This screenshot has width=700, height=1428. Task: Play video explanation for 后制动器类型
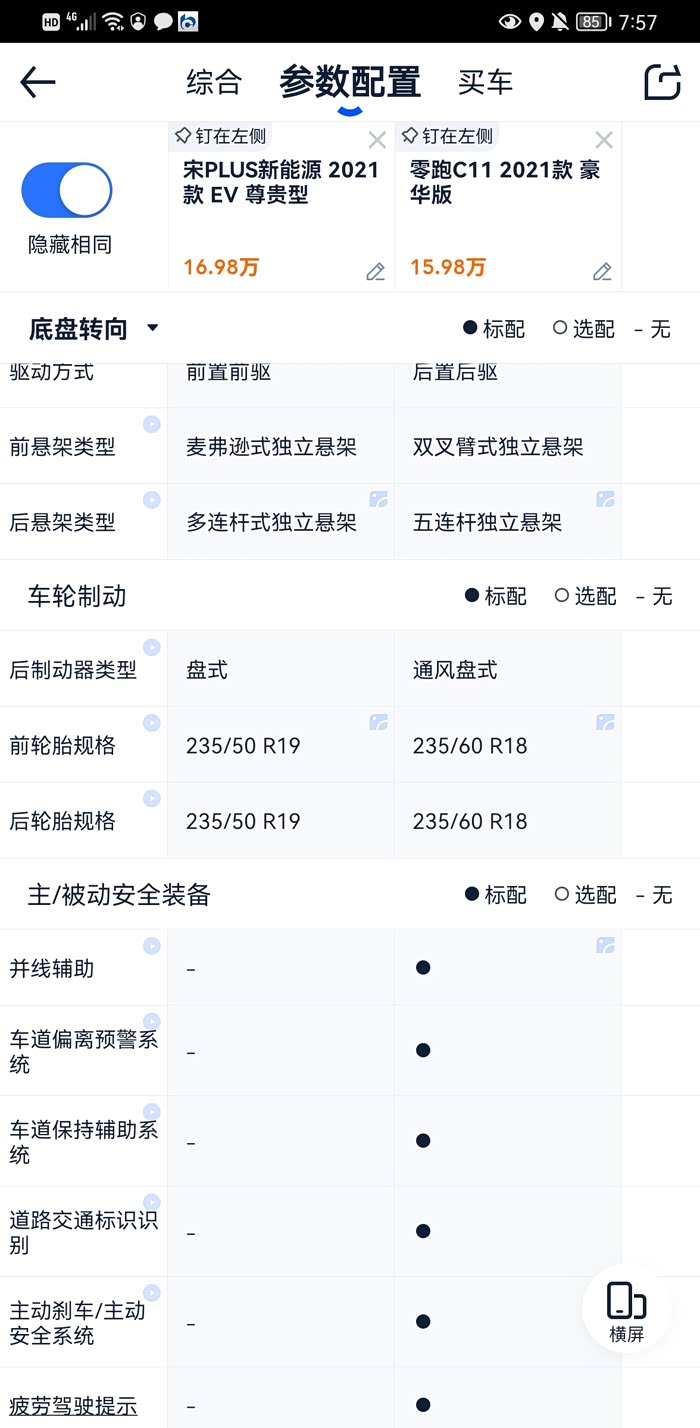pyautogui.click(x=151, y=647)
